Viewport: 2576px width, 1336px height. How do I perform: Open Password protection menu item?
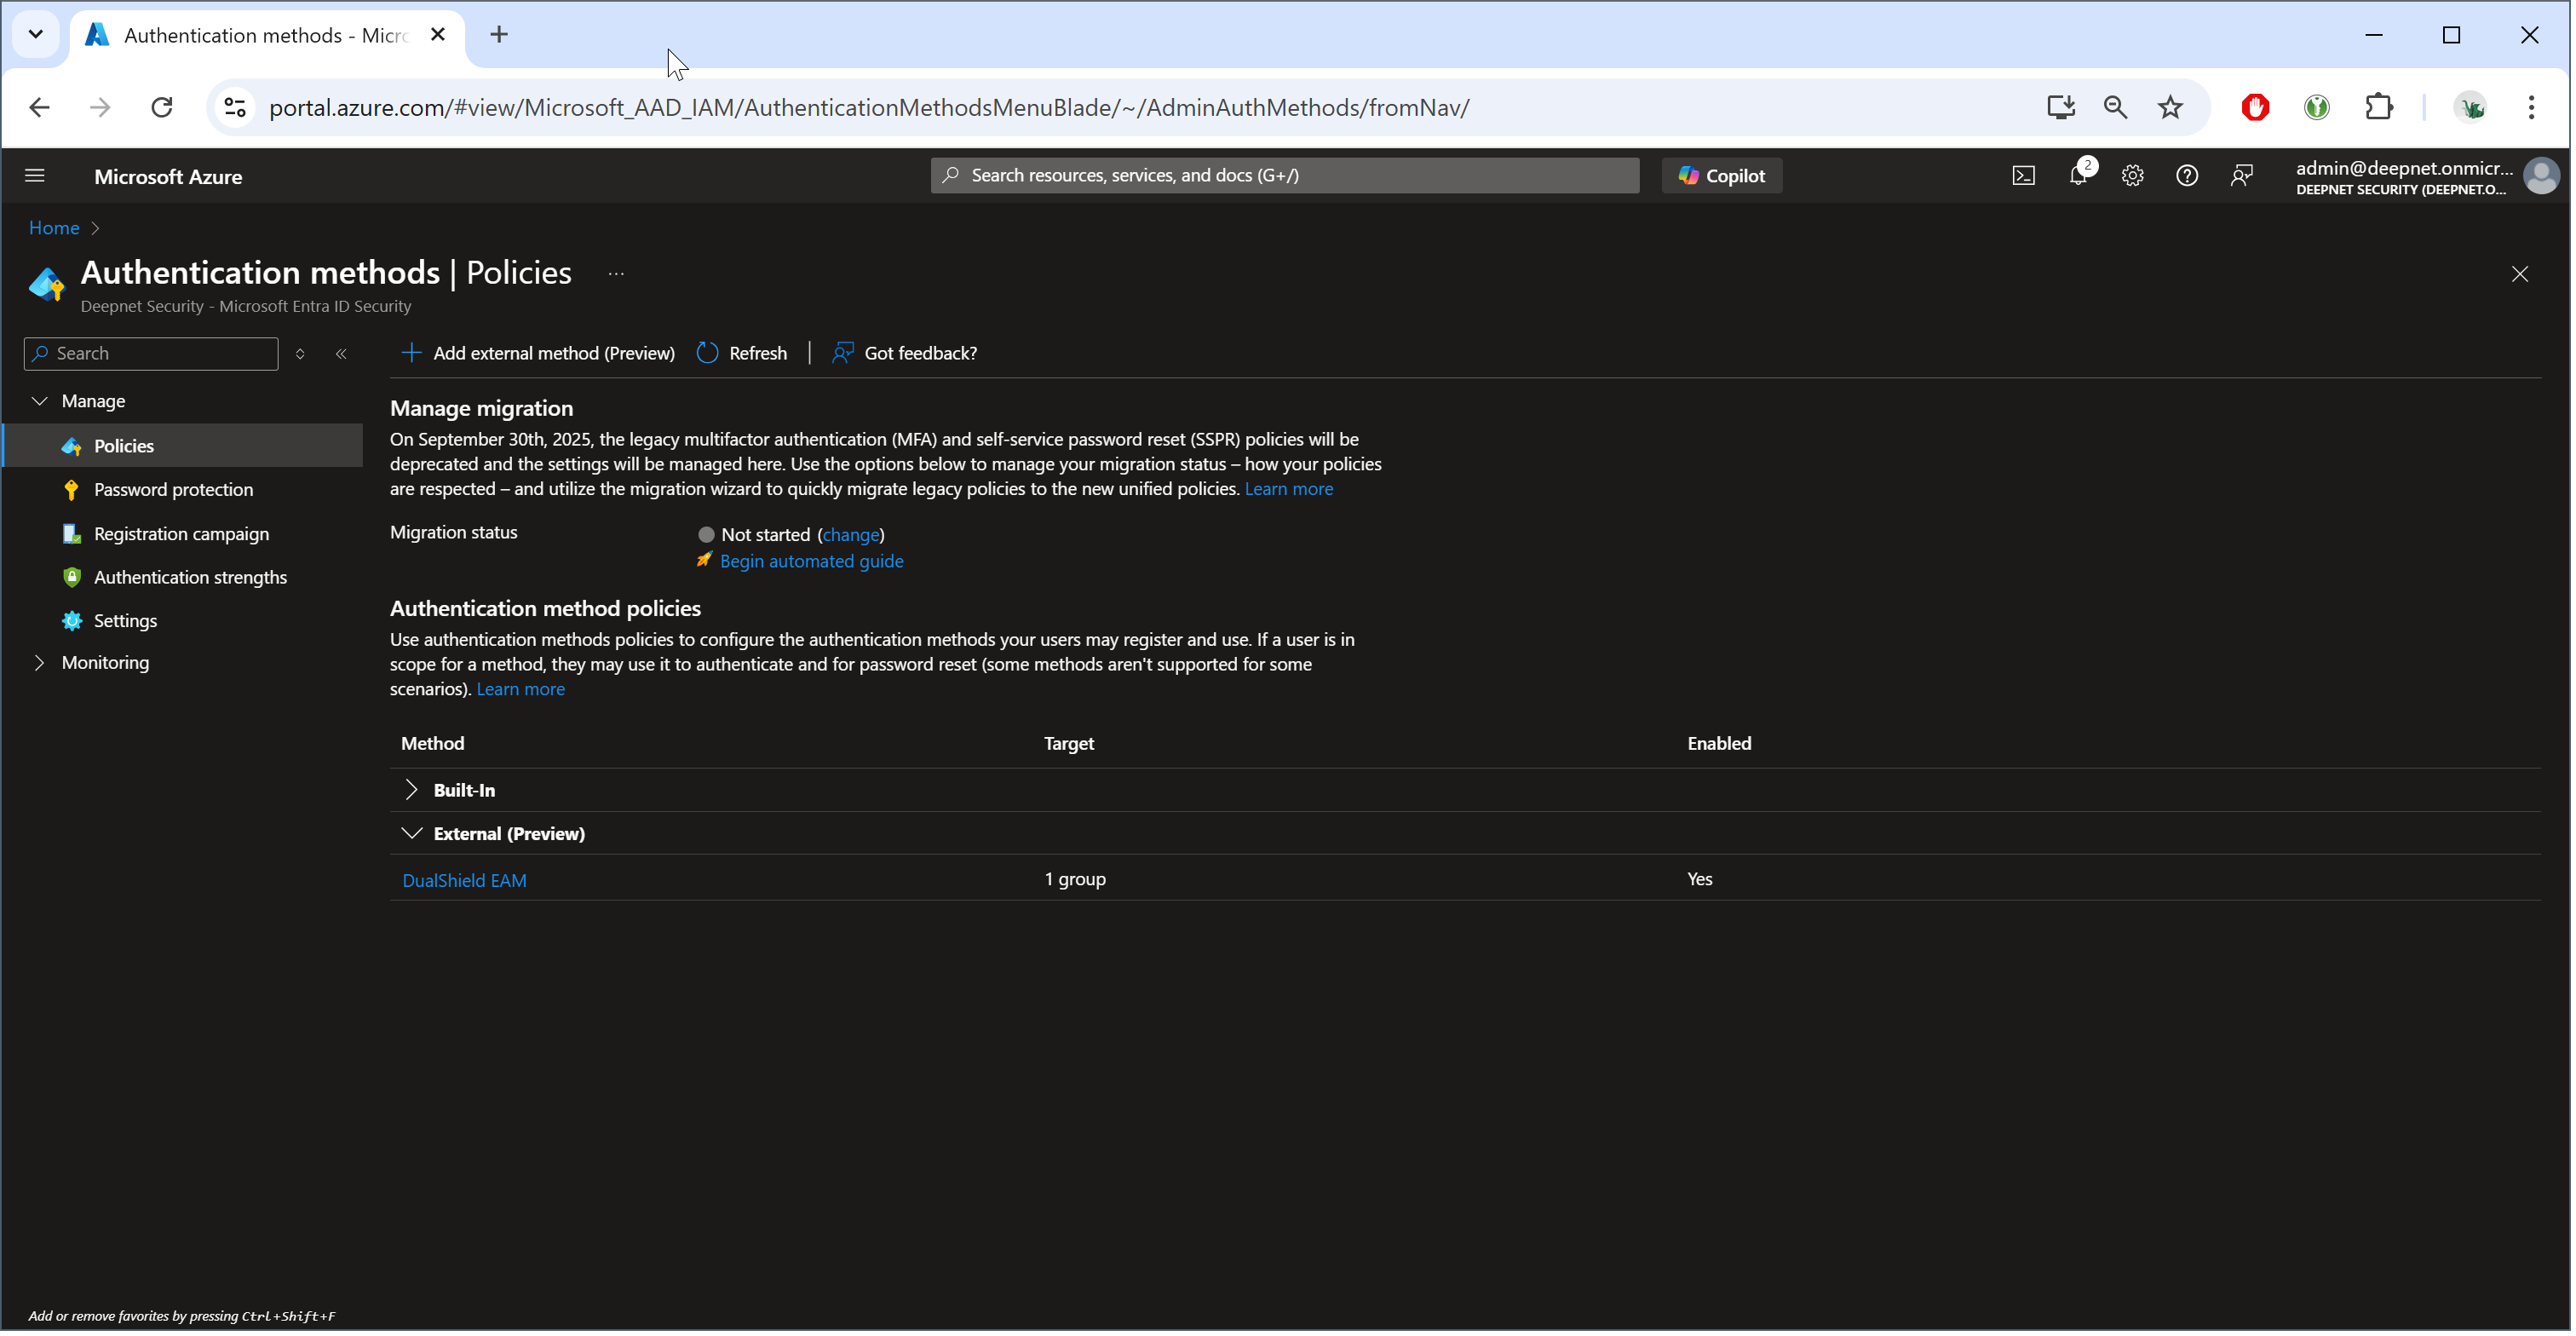pyautogui.click(x=174, y=490)
